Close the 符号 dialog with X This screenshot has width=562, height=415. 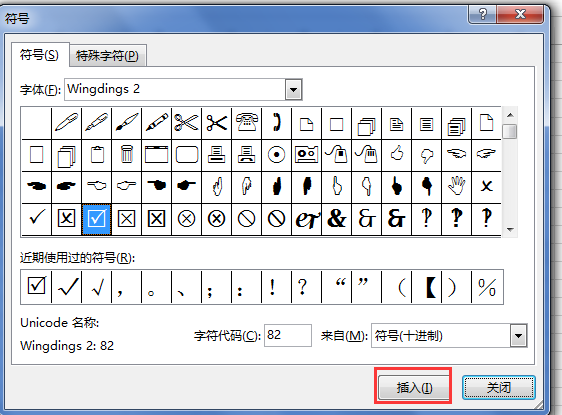coord(520,14)
